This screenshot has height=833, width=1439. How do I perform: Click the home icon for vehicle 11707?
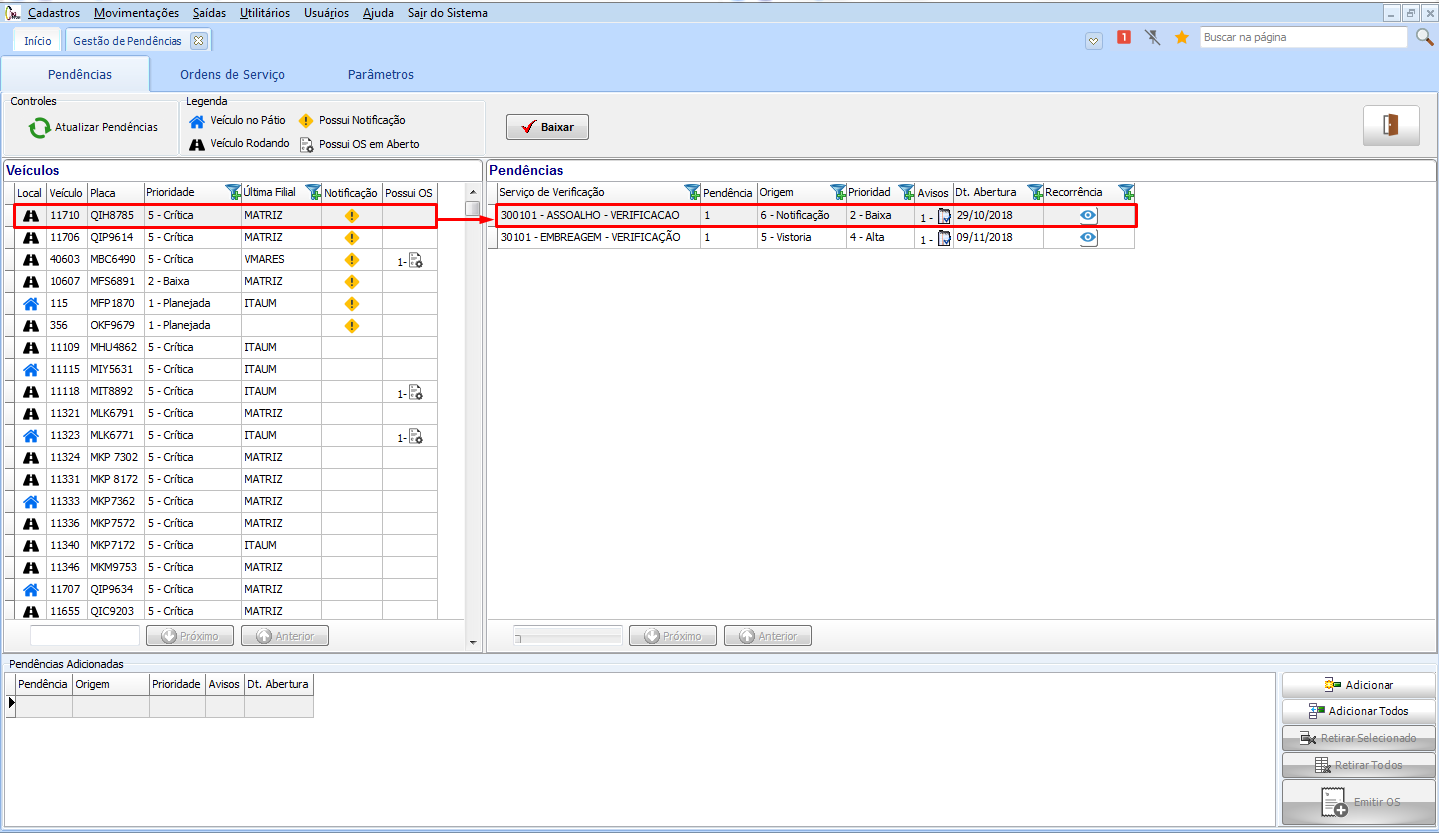point(31,589)
